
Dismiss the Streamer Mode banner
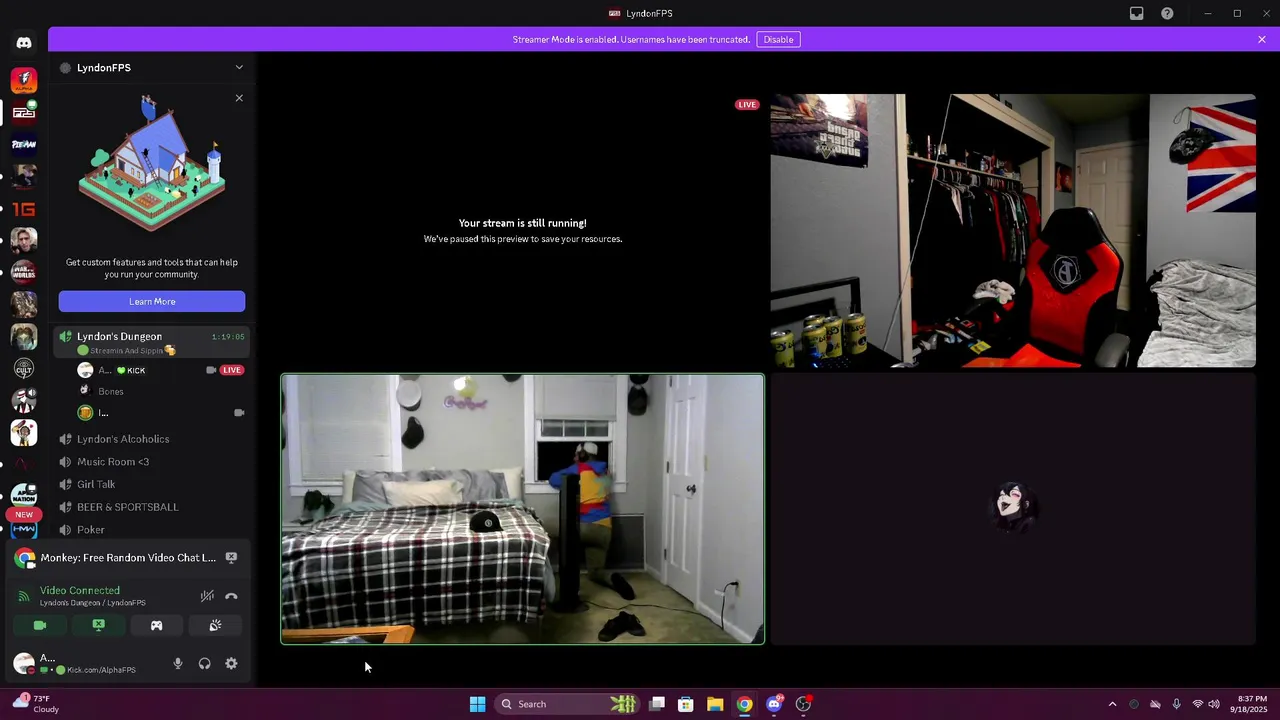tap(1262, 39)
